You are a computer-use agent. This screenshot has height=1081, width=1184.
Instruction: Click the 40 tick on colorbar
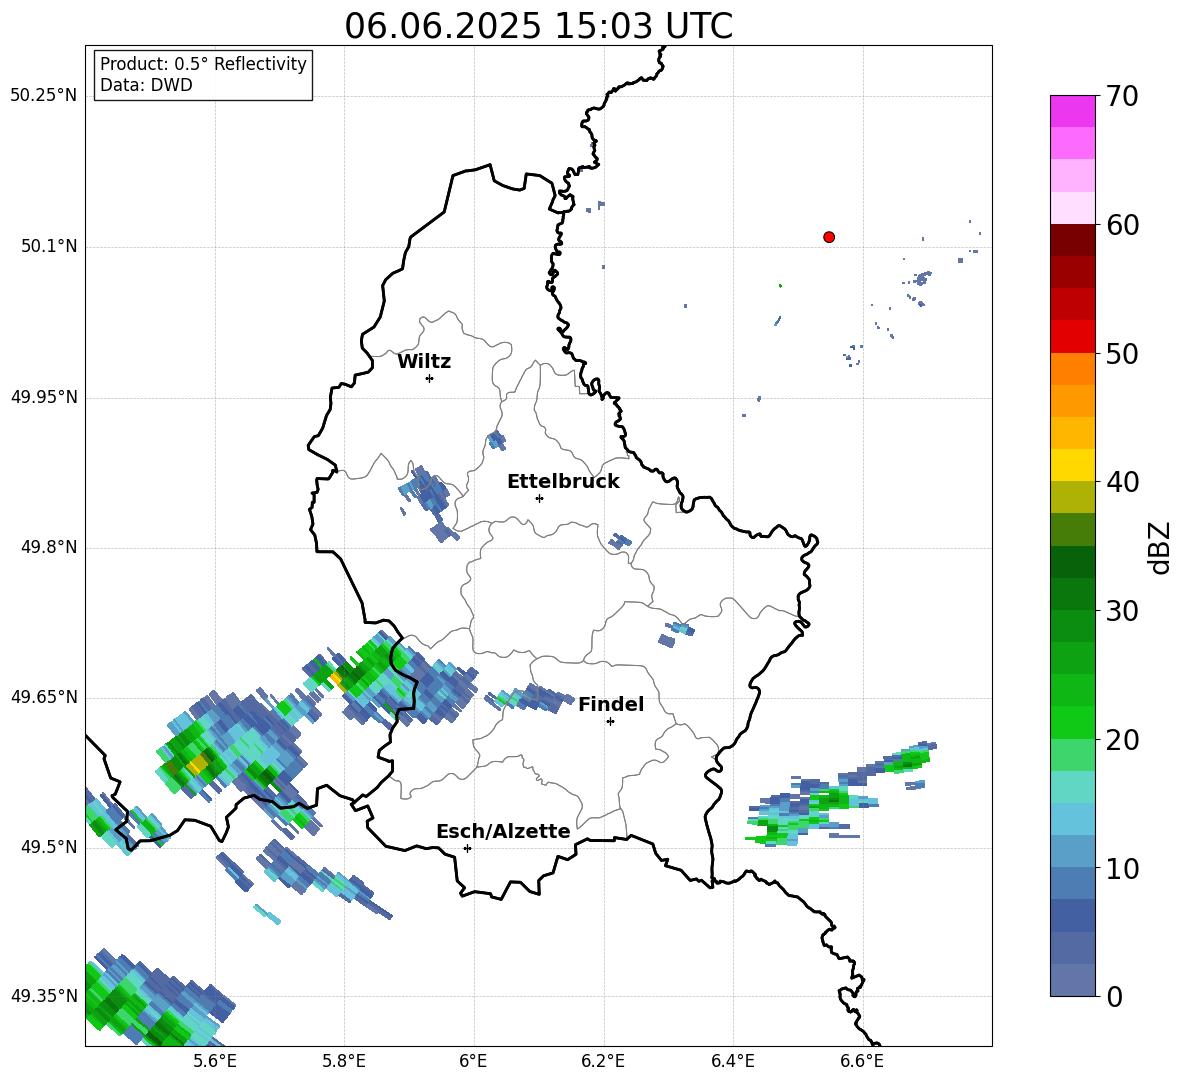pyautogui.click(x=1122, y=482)
